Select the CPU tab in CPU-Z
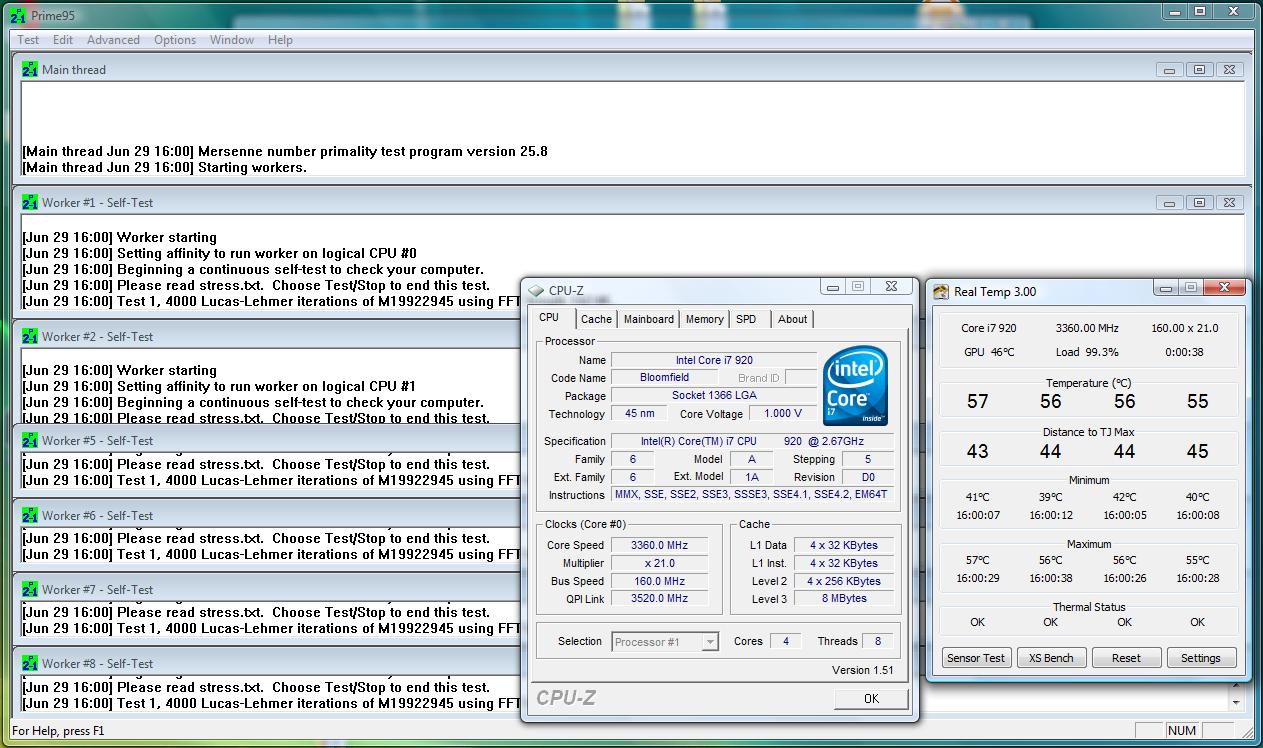Viewport: 1263px width, 748px height. click(x=550, y=318)
